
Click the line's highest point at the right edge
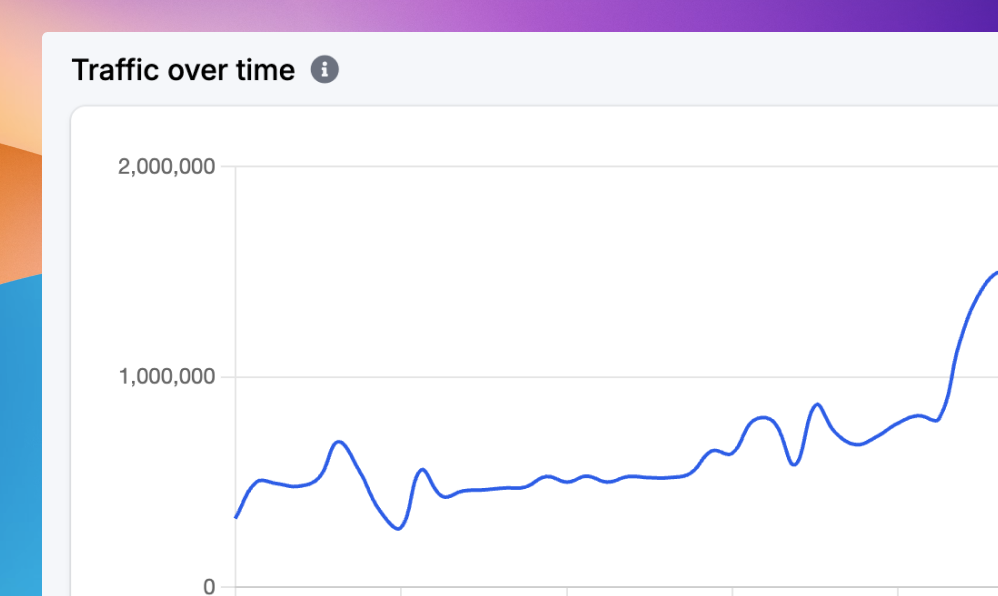pos(994,273)
